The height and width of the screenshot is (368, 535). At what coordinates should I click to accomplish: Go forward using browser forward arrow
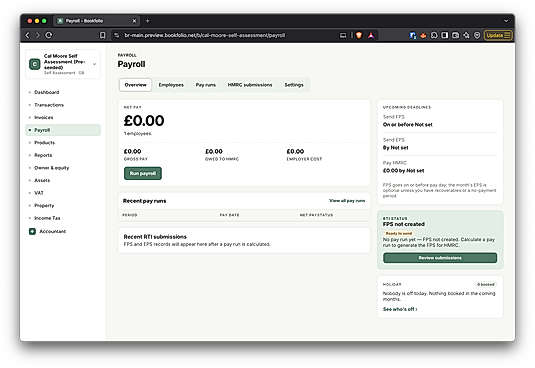tap(38, 35)
